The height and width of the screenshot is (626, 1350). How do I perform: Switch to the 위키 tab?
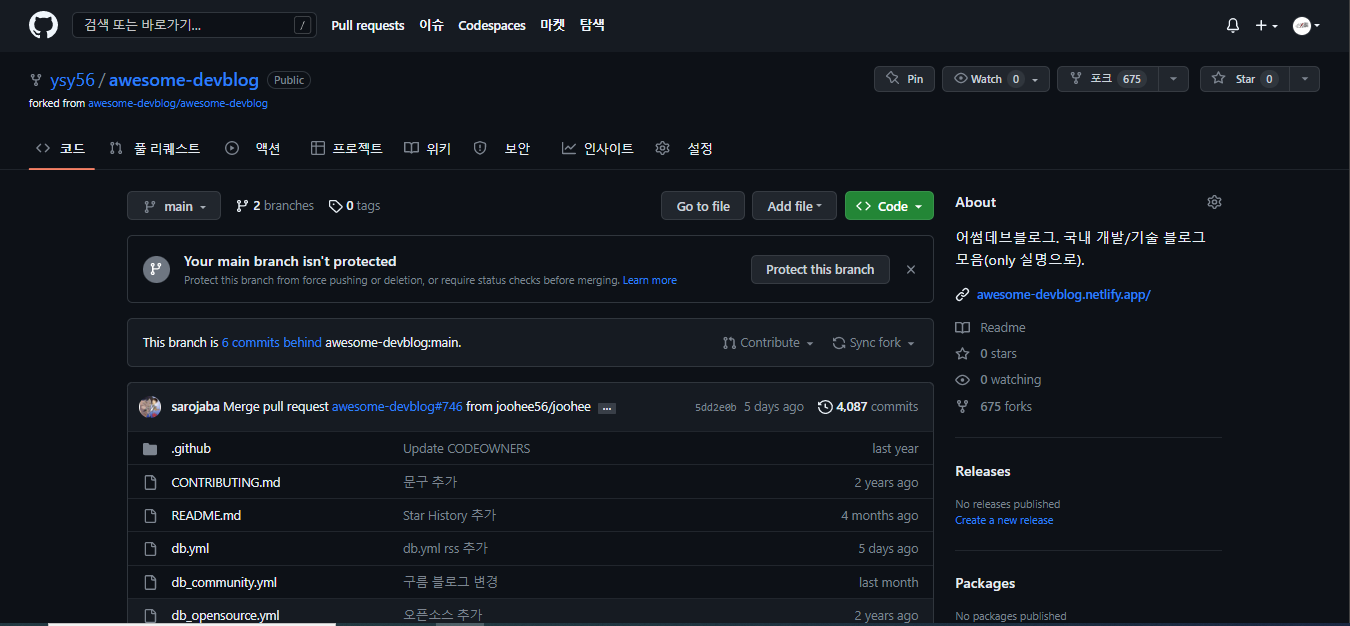point(428,148)
